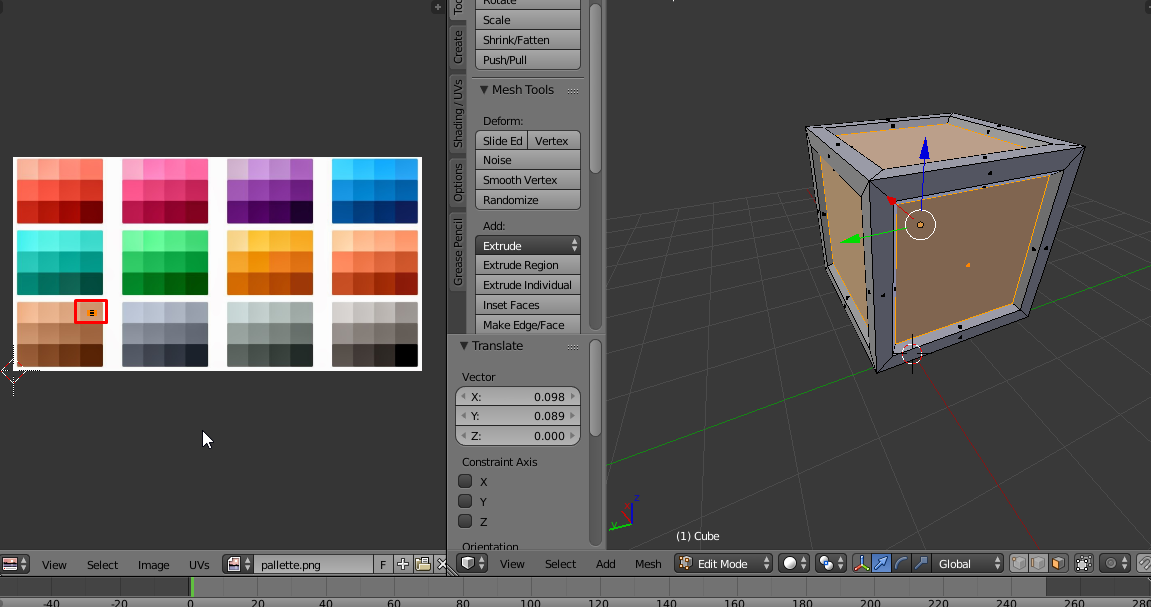Click the Shrink/Fatten button

[x=528, y=40]
